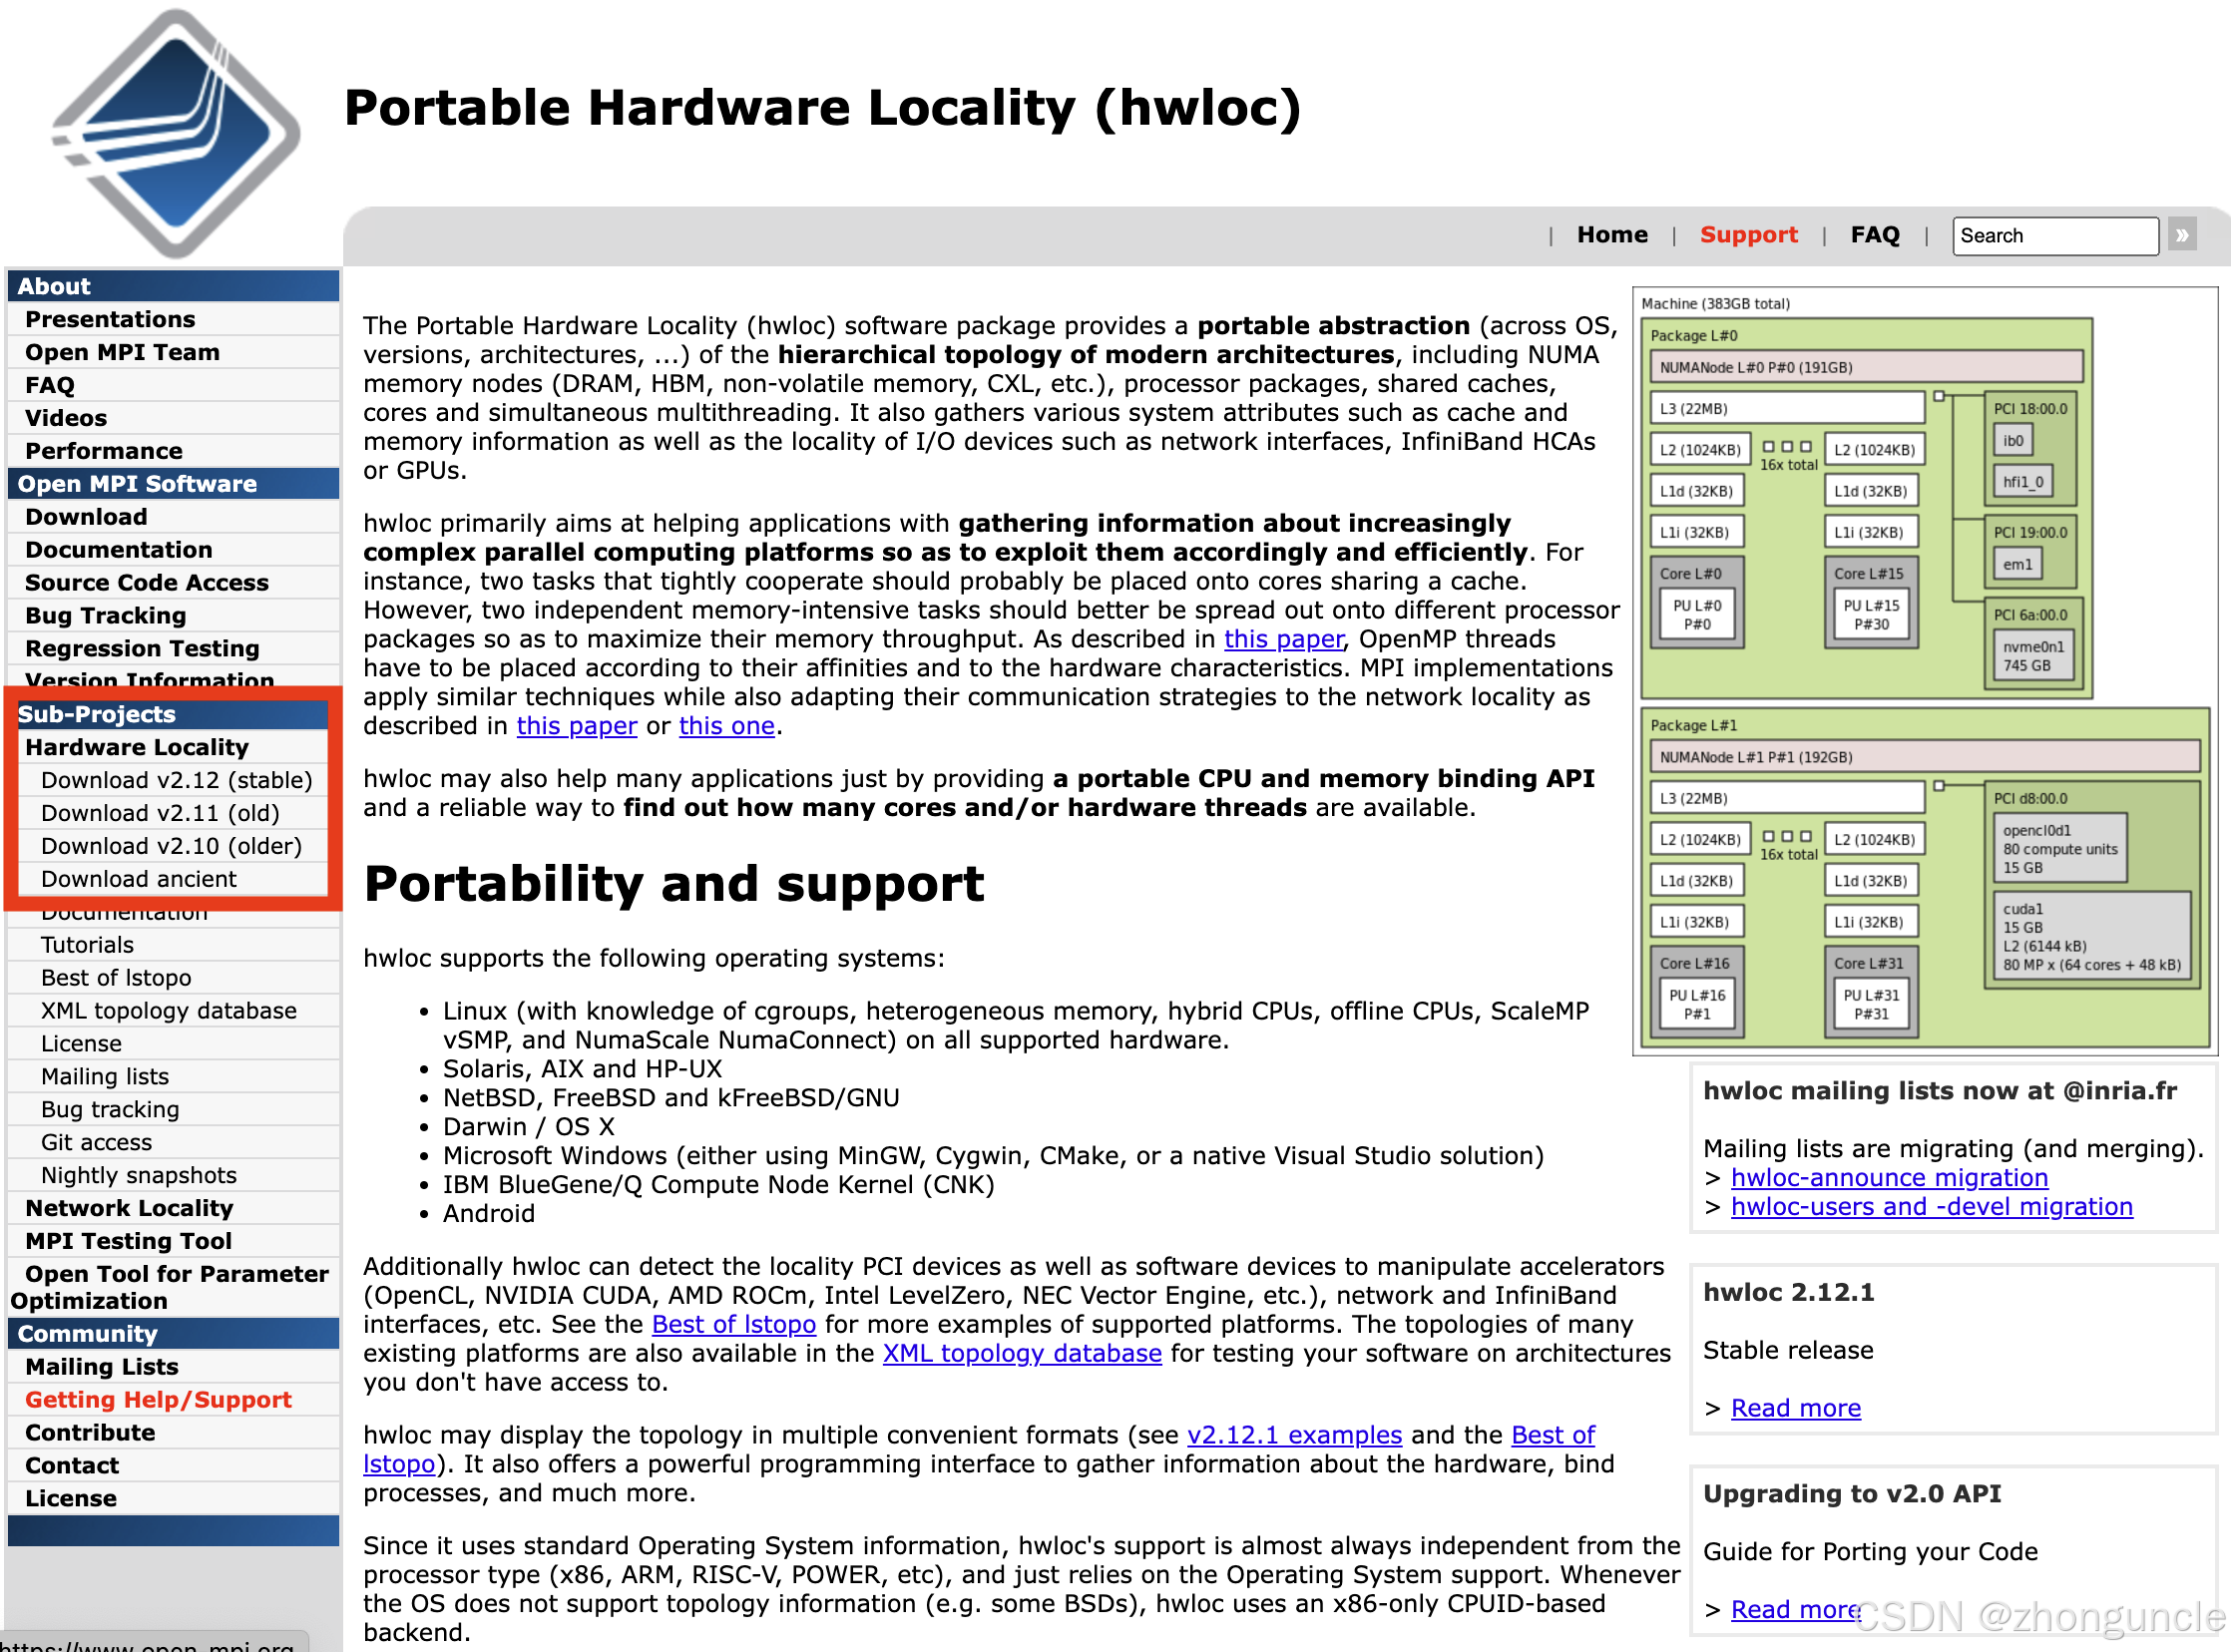
Task: Click the search submit arrow button
Action: [2183, 235]
